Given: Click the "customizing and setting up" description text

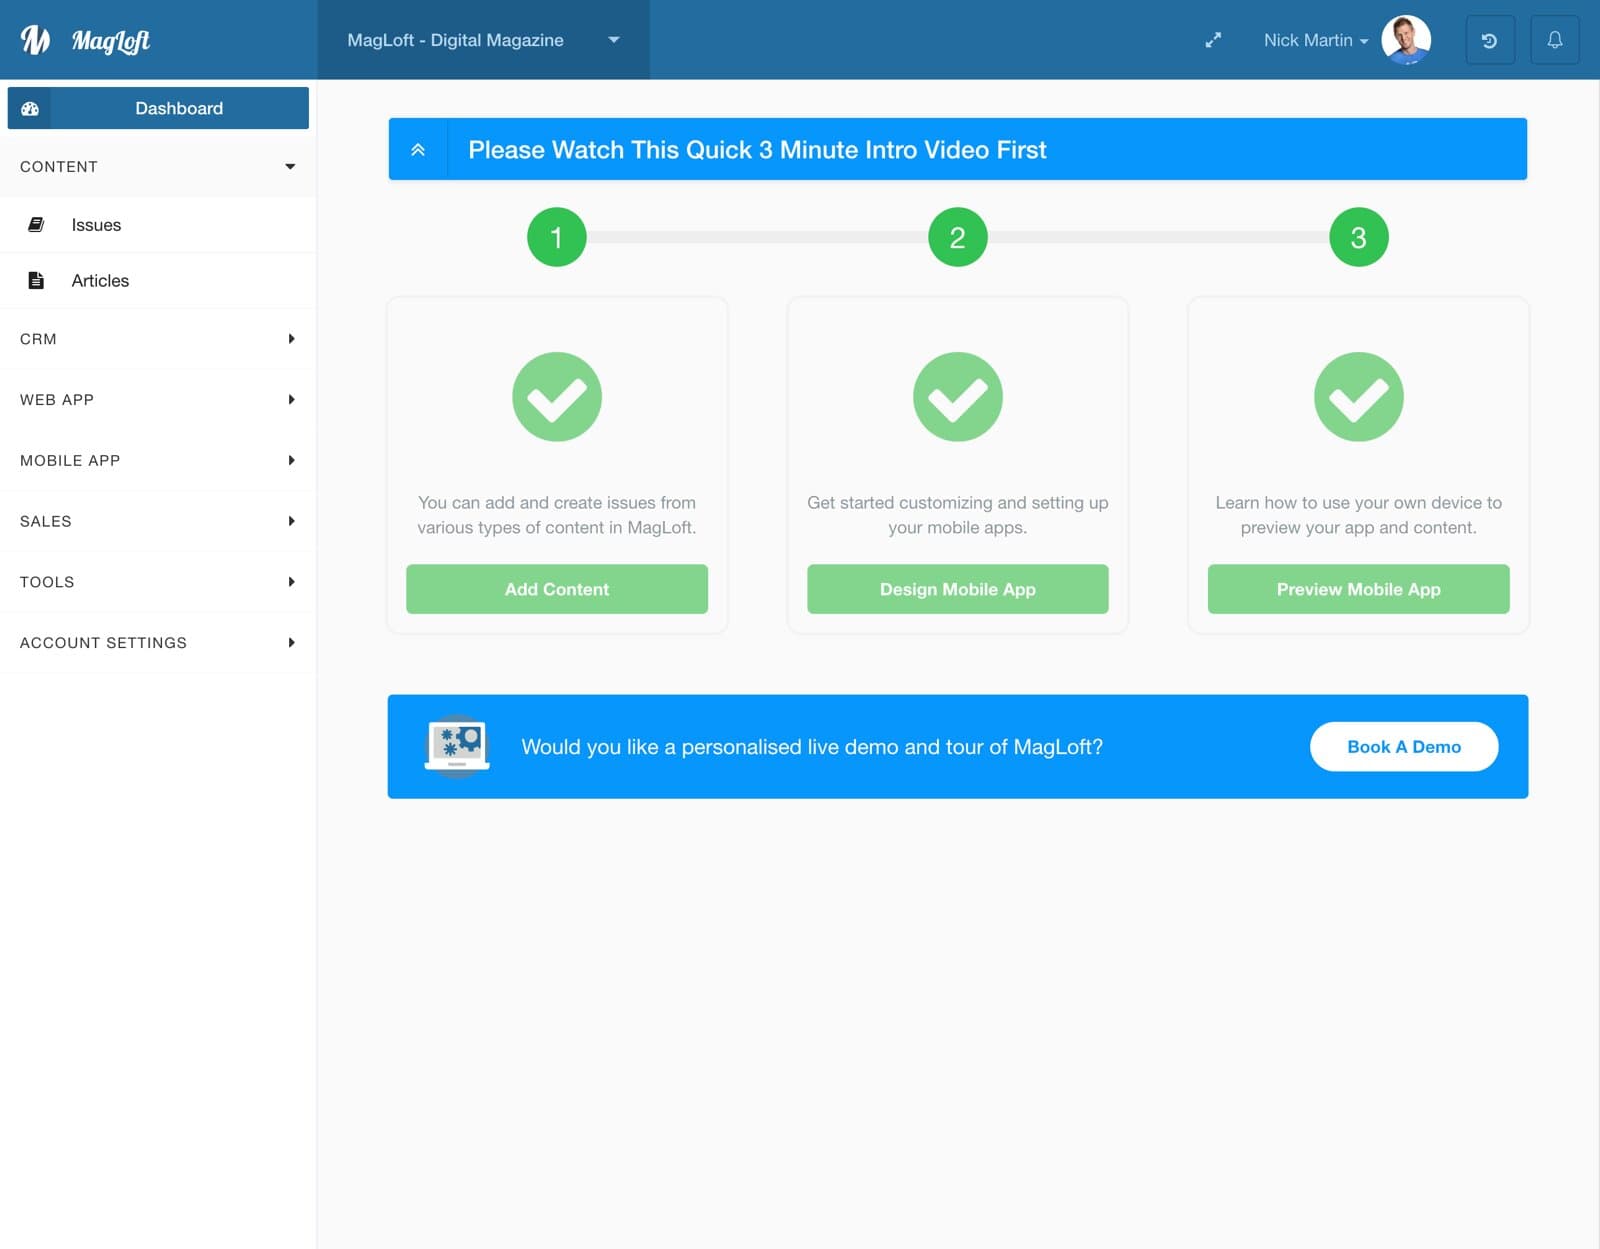Looking at the screenshot, I should point(958,515).
